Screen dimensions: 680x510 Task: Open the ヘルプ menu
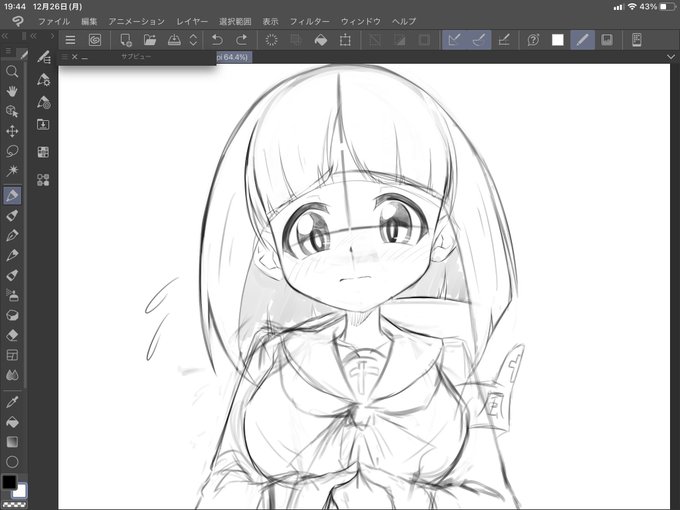click(x=404, y=21)
